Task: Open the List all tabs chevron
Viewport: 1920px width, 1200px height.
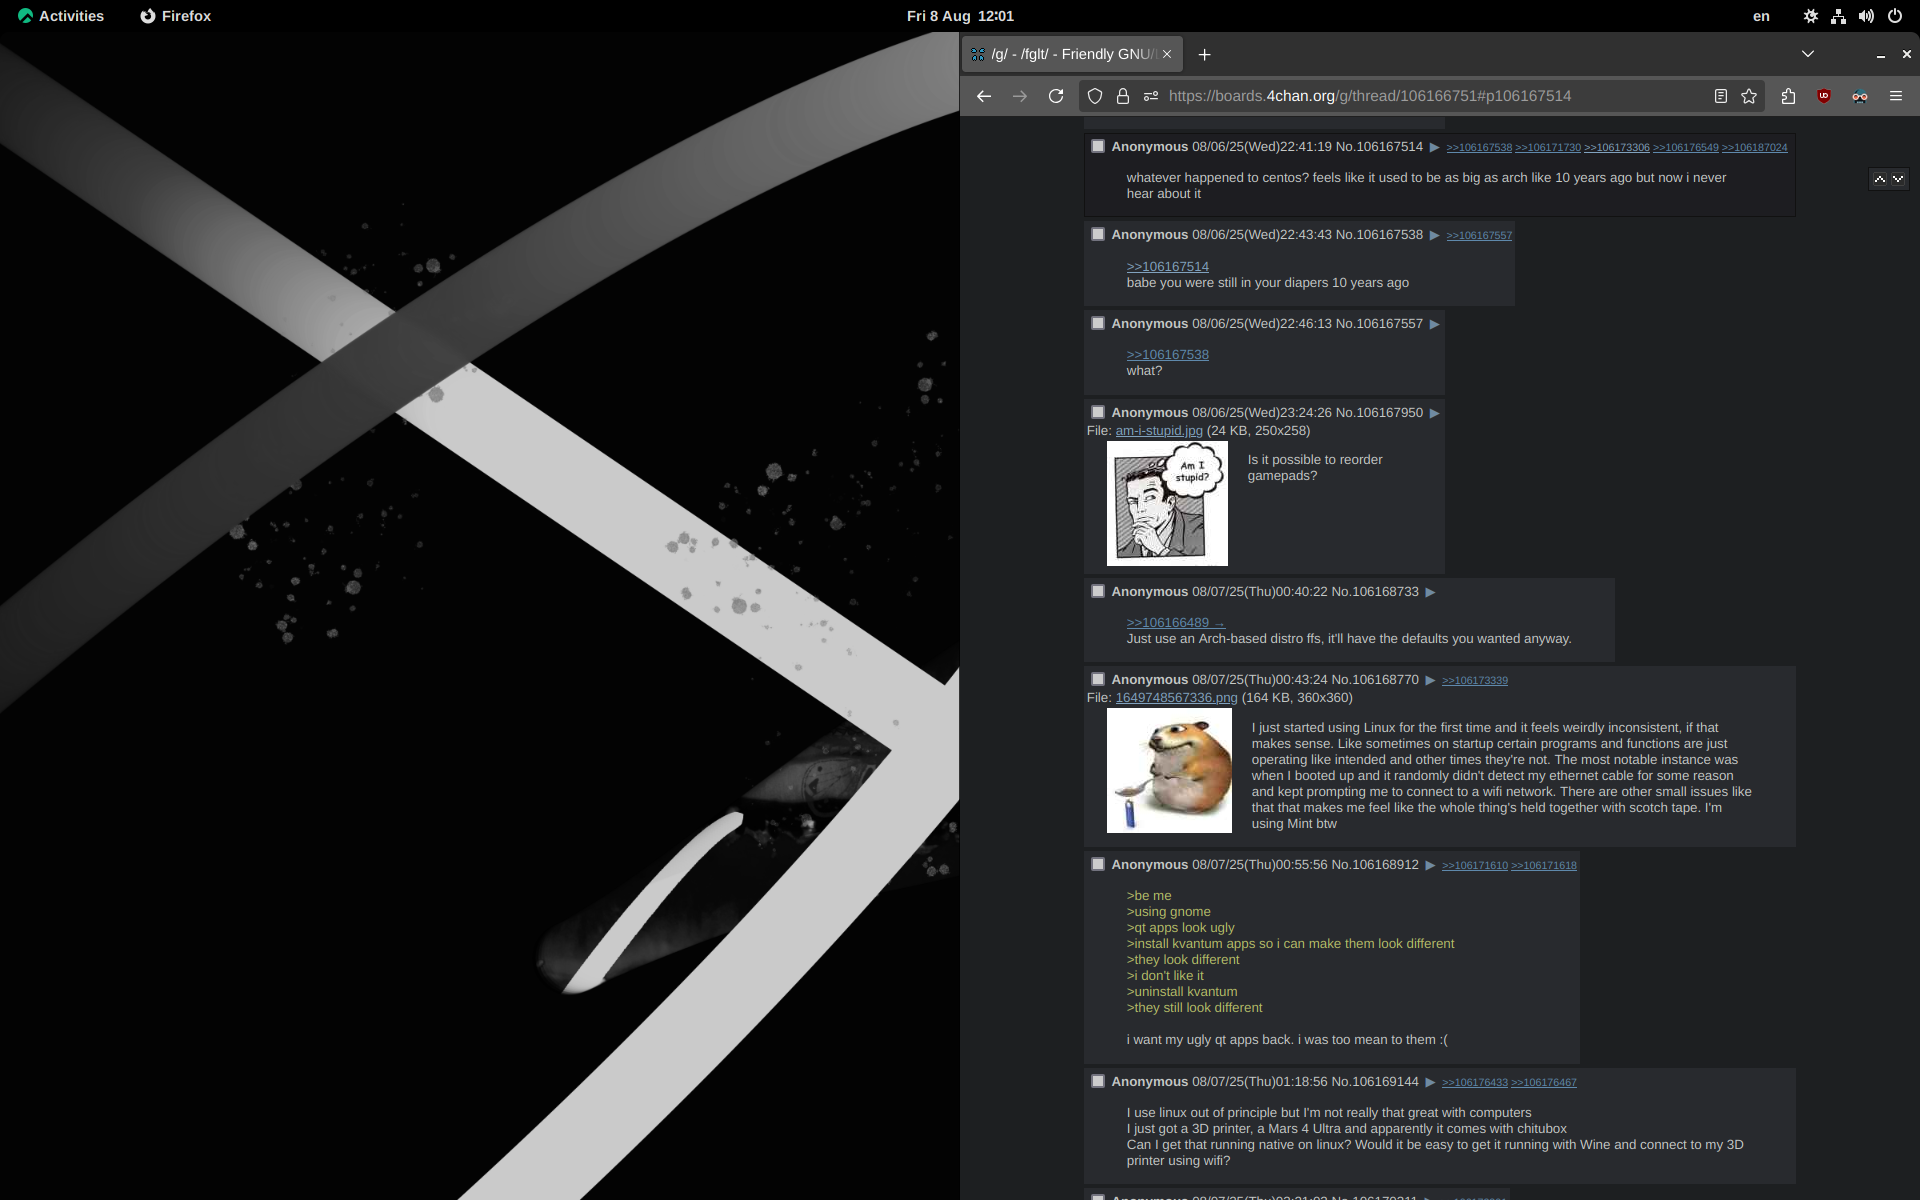Action: pyautogui.click(x=1807, y=54)
